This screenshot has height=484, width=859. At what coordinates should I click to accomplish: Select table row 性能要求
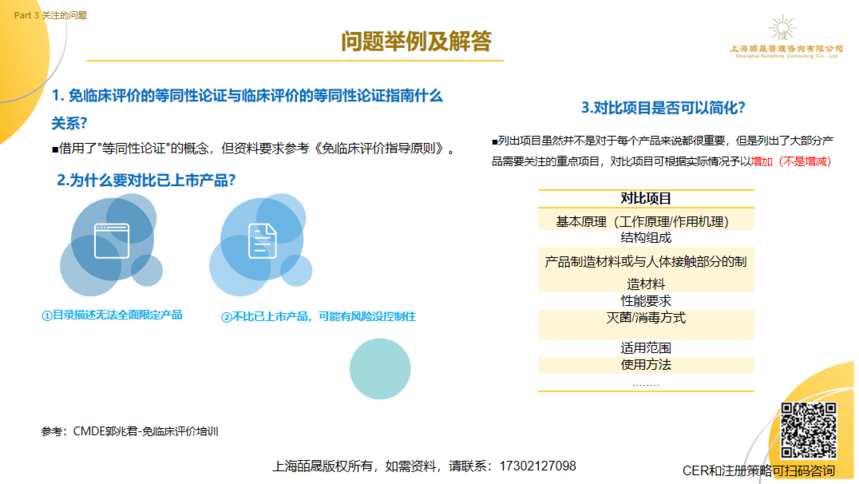(x=646, y=301)
